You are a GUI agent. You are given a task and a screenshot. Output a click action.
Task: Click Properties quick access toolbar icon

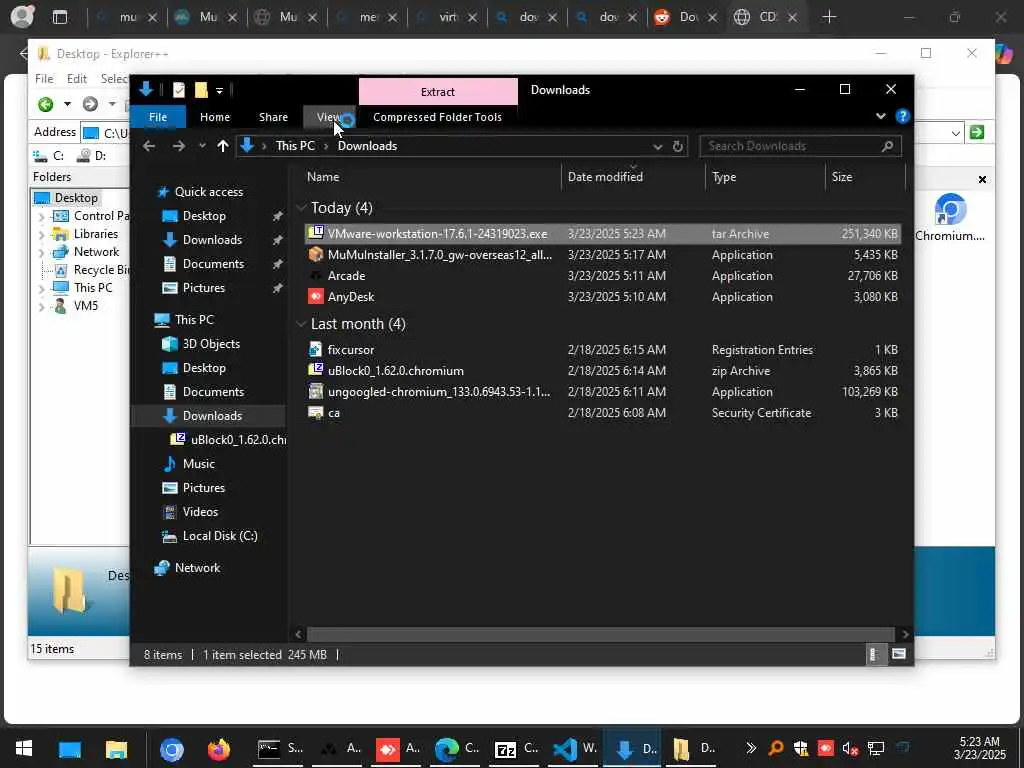(x=178, y=89)
